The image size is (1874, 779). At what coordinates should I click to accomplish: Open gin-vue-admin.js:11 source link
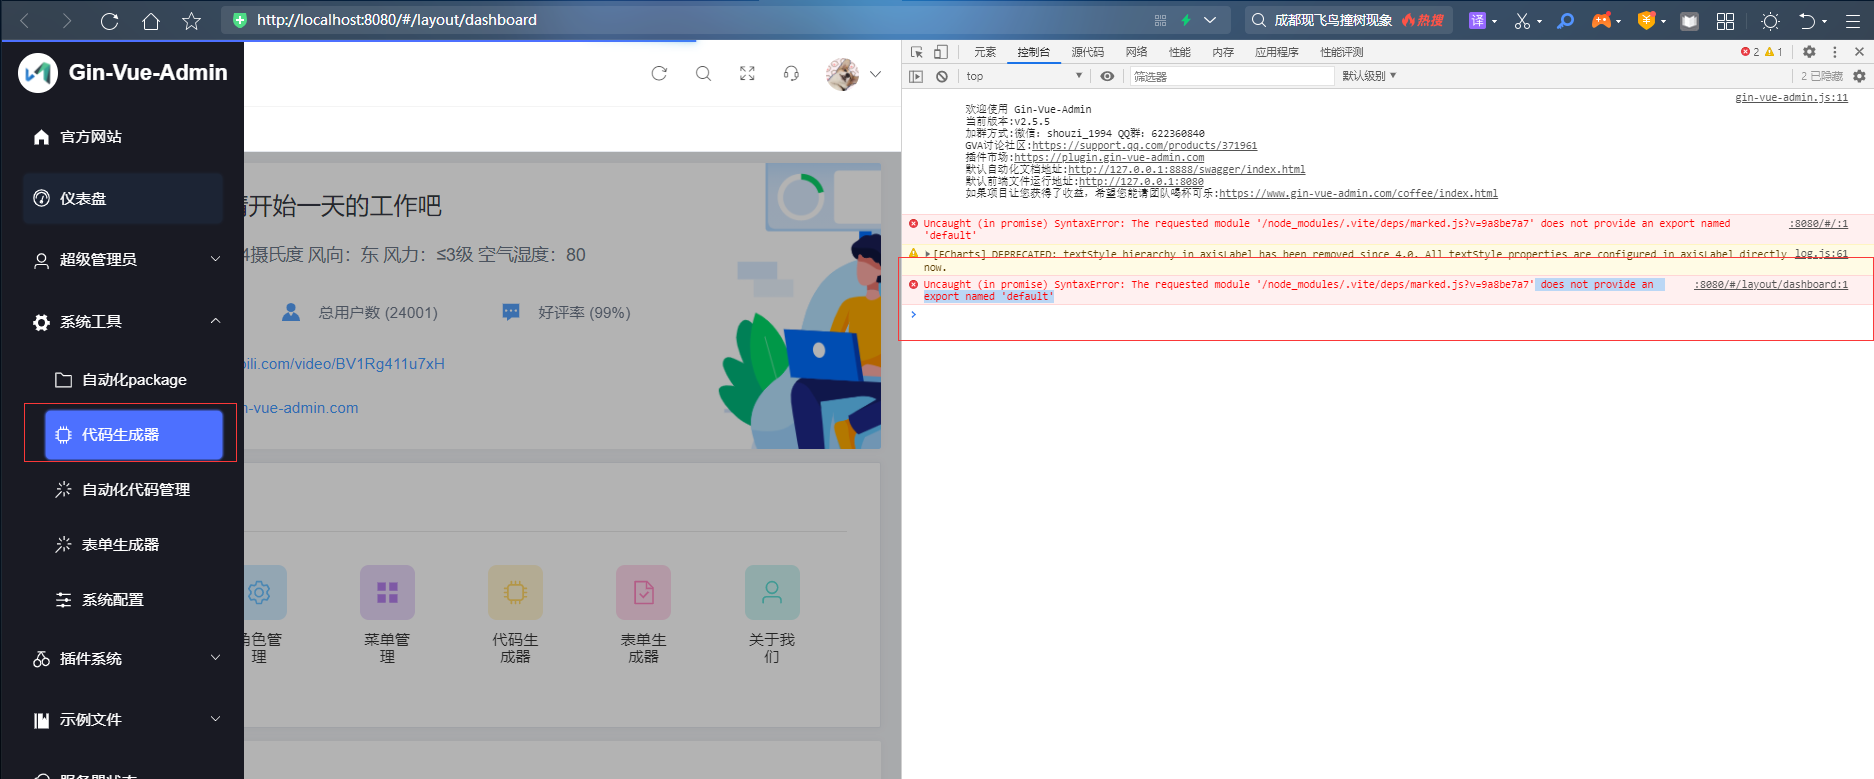click(1791, 98)
